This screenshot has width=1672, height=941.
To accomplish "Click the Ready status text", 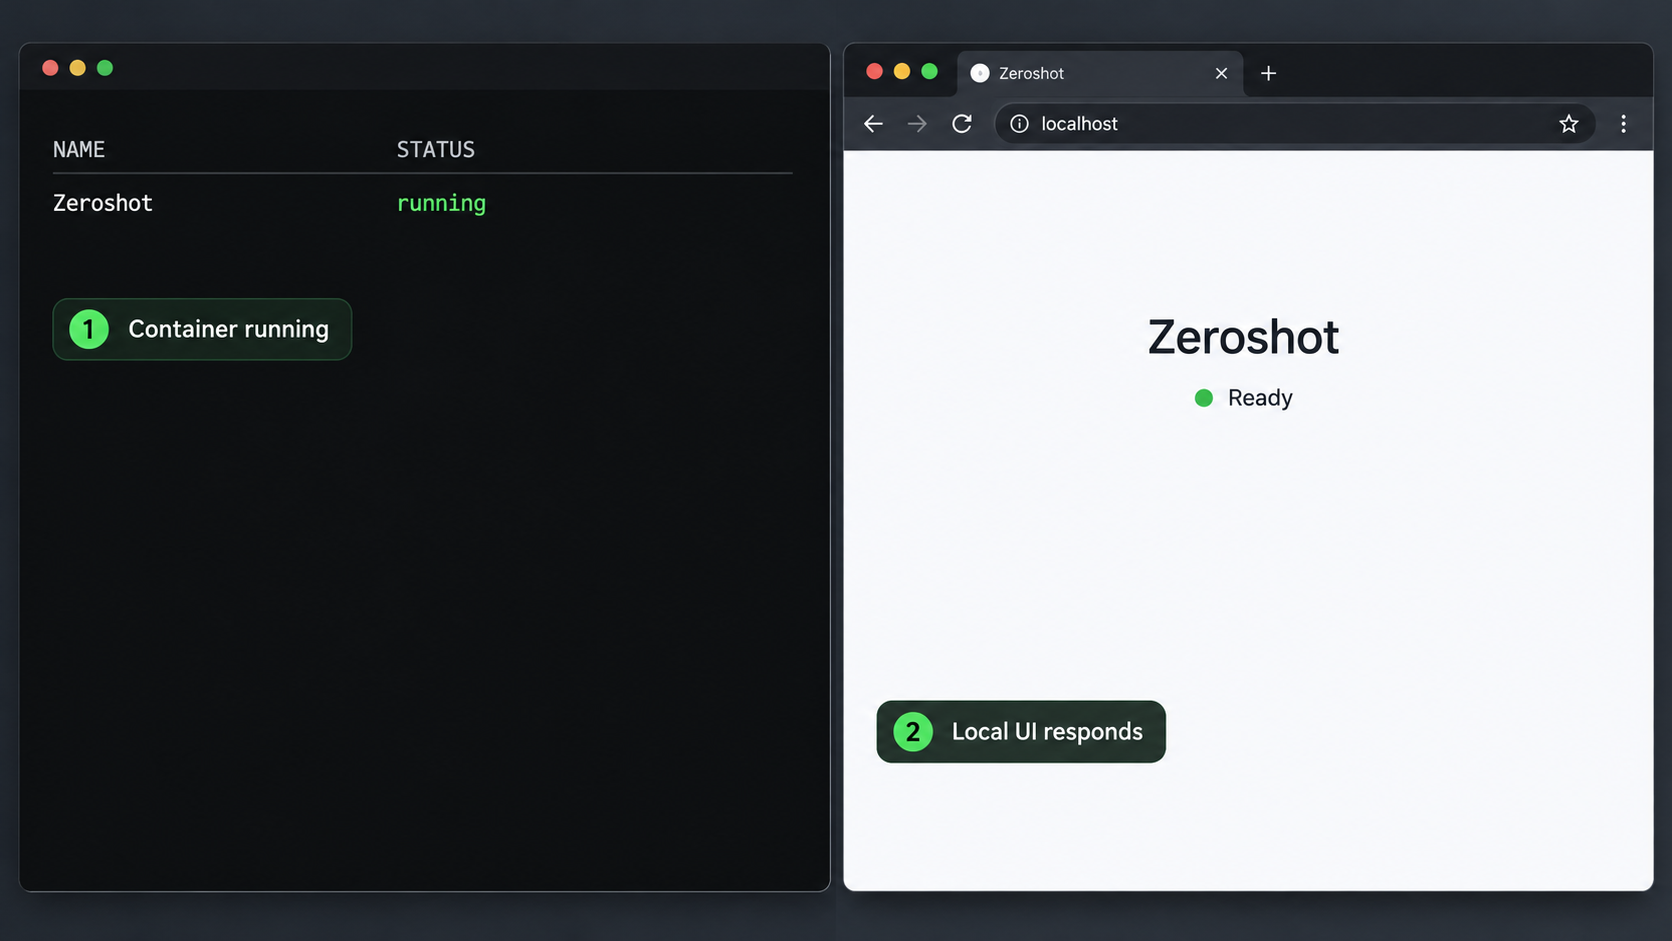I will 1260,398.
